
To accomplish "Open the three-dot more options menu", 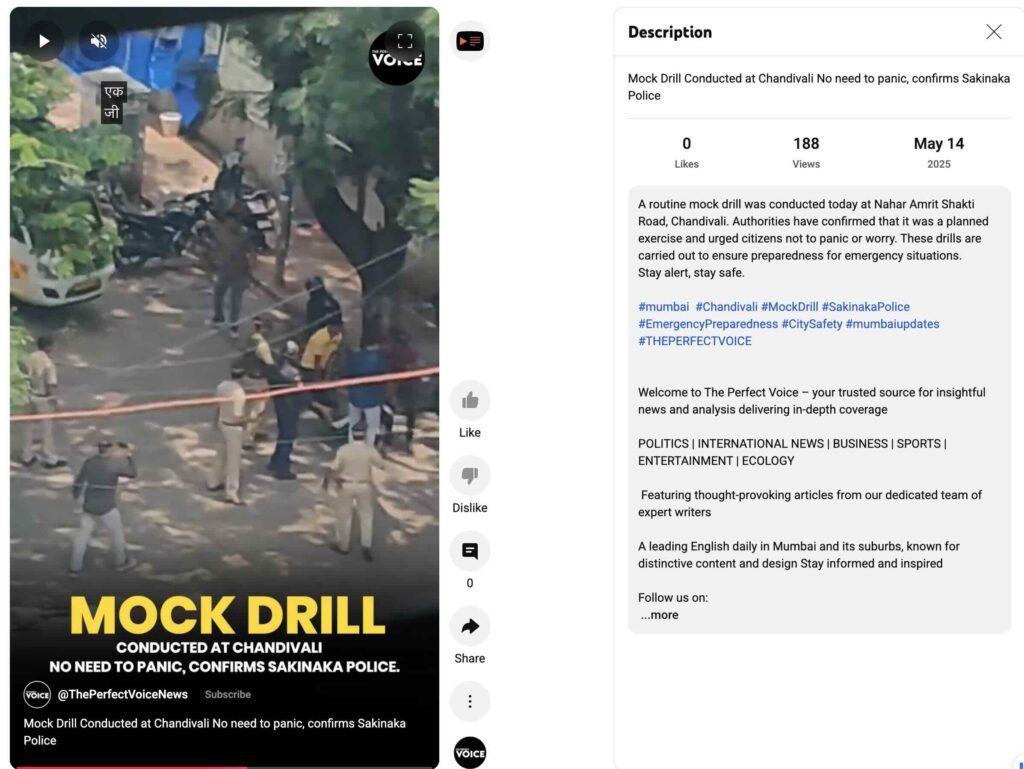I will click(470, 702).
